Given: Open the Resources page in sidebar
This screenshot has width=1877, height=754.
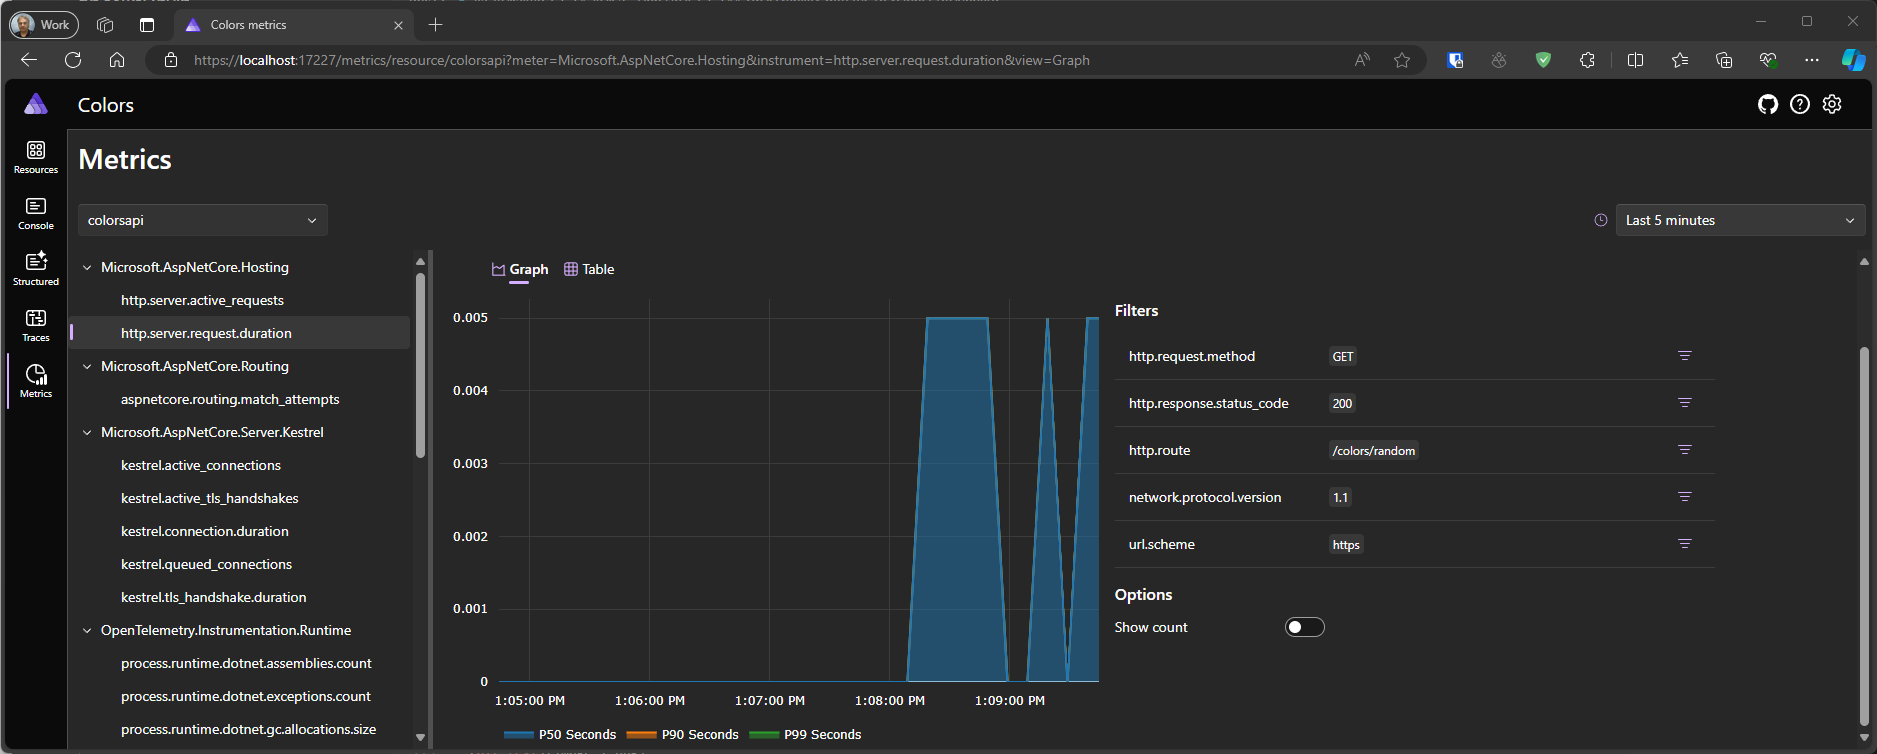Looking at the screenshot, I should point(36,157).
